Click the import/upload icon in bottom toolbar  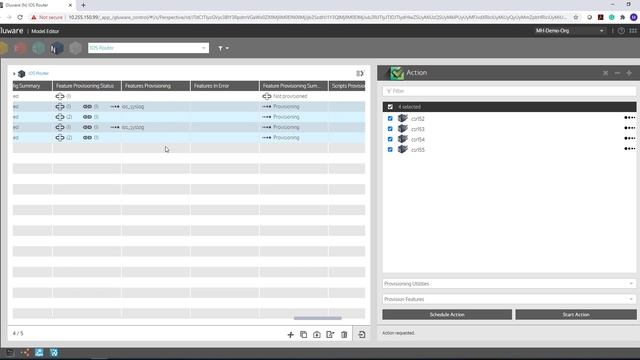(x=317, y=335)
